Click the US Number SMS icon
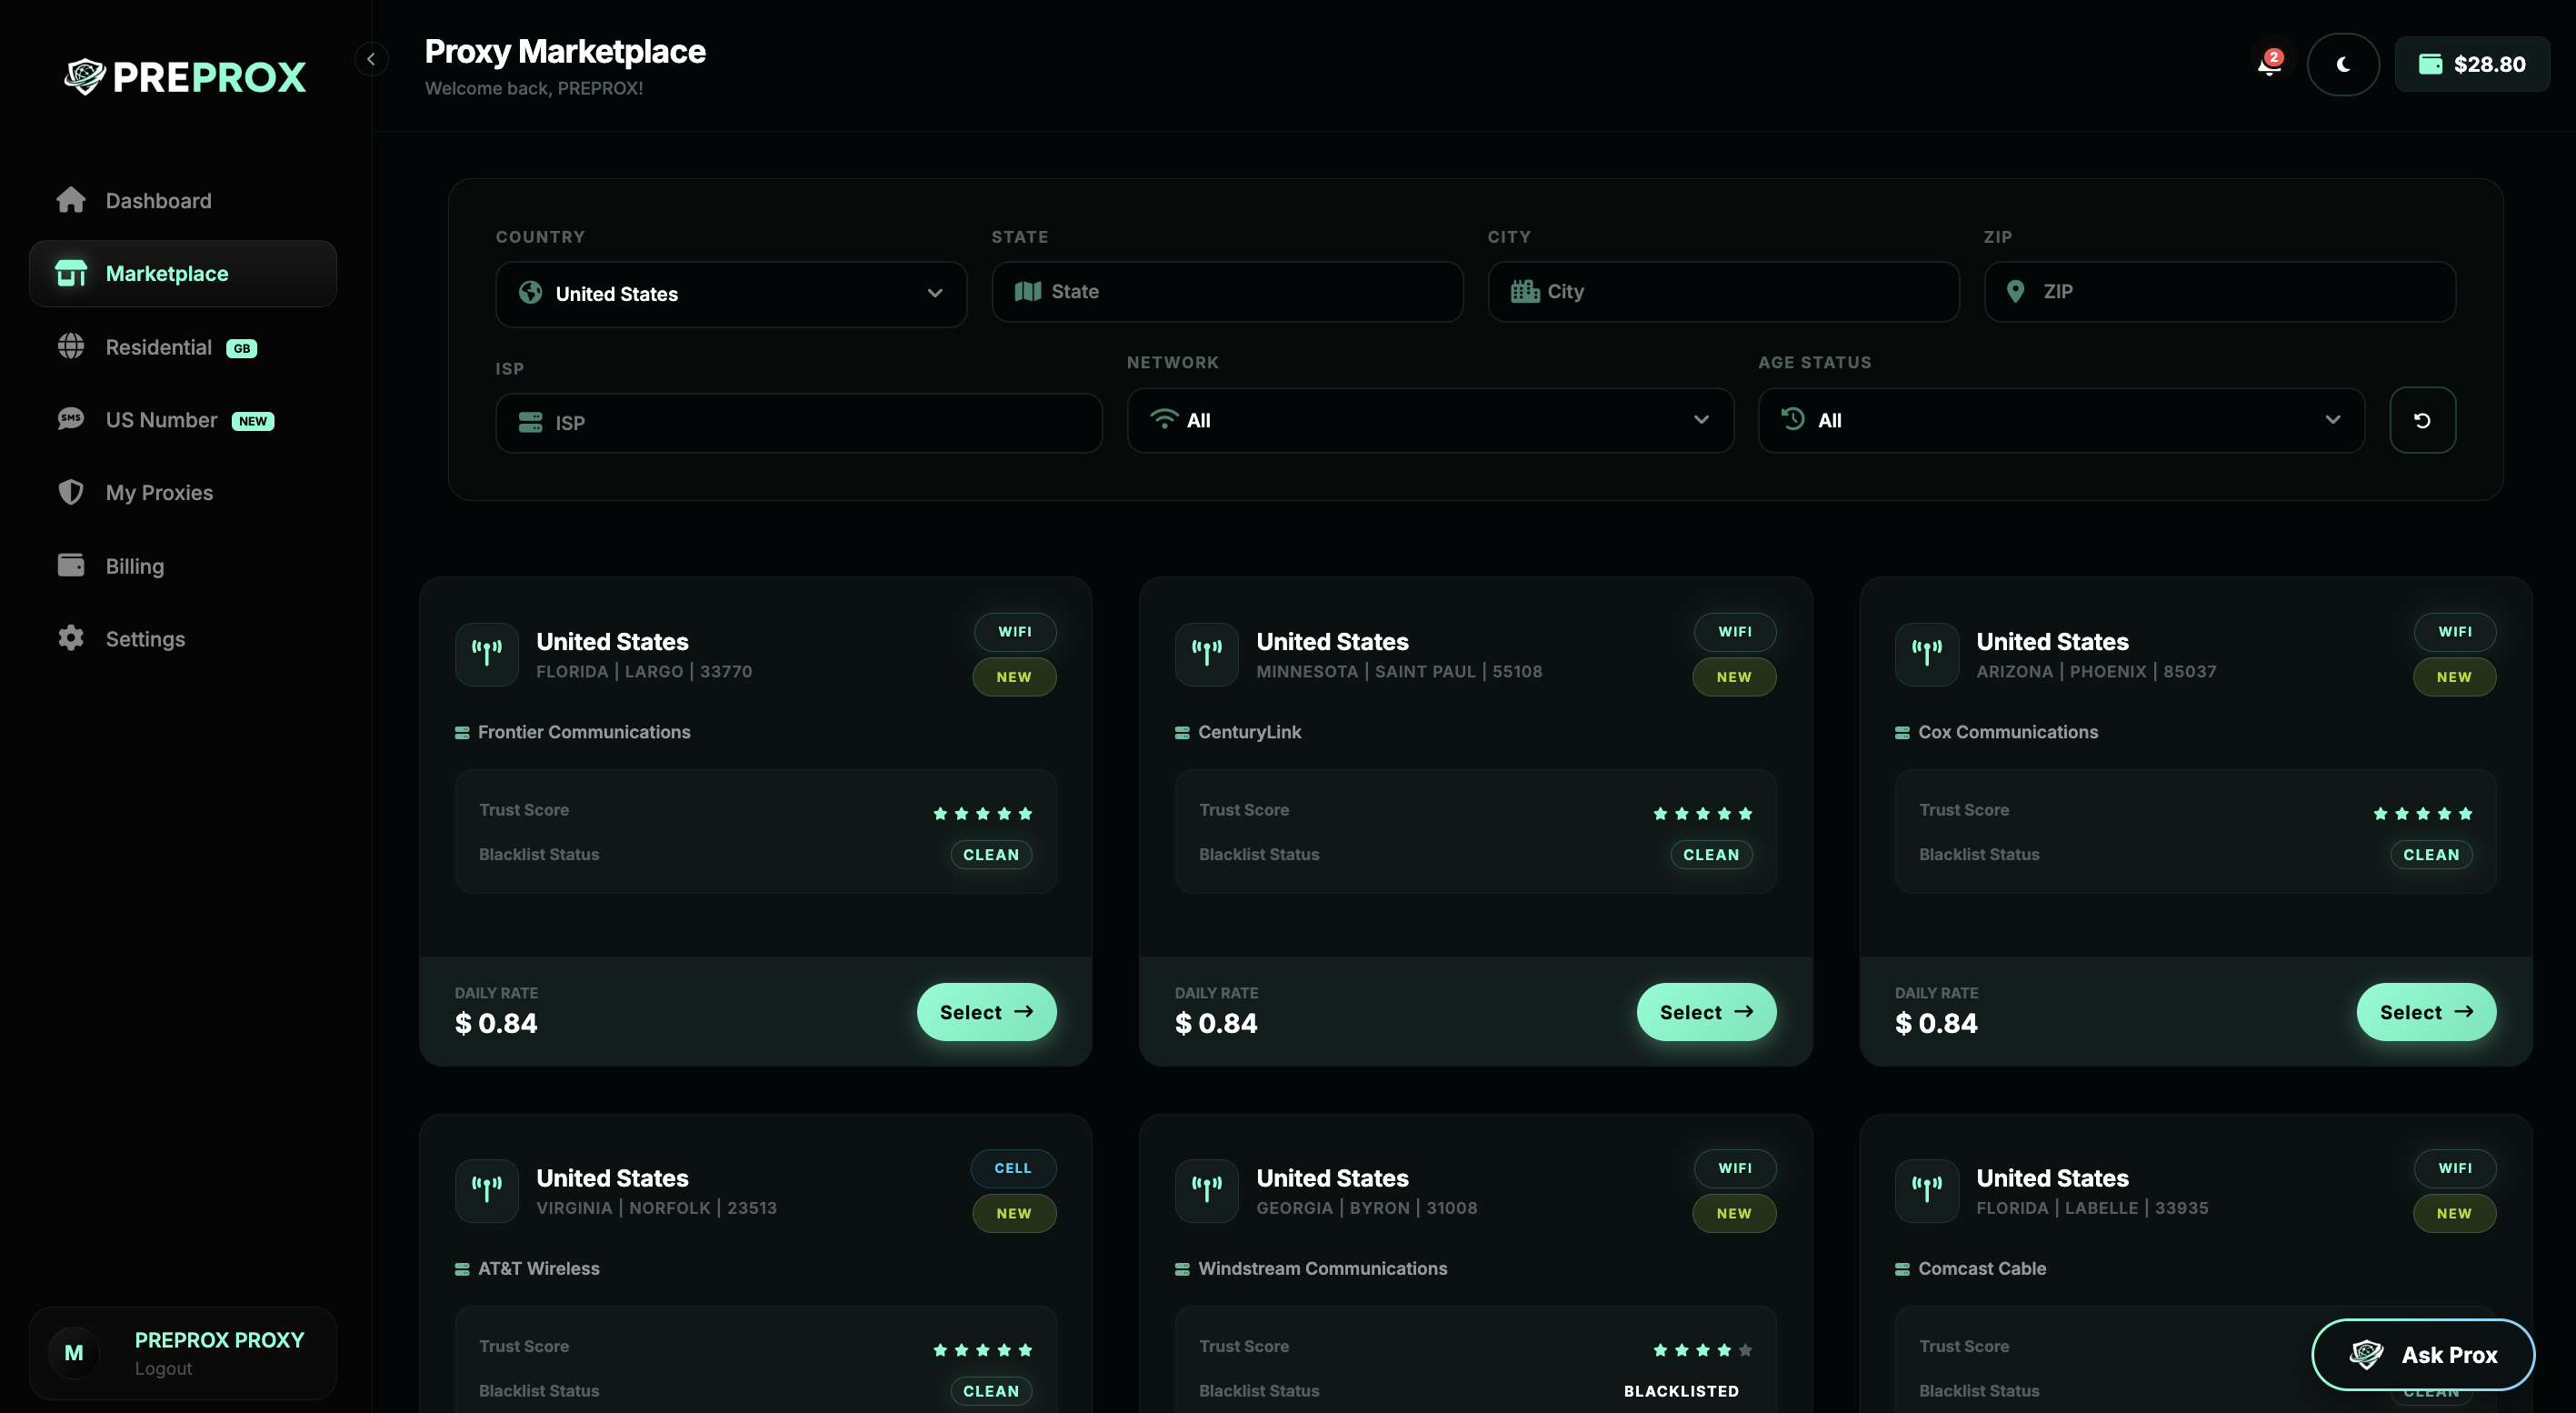The height and width of the screenshot is (1413, 2576). [71, 419]
